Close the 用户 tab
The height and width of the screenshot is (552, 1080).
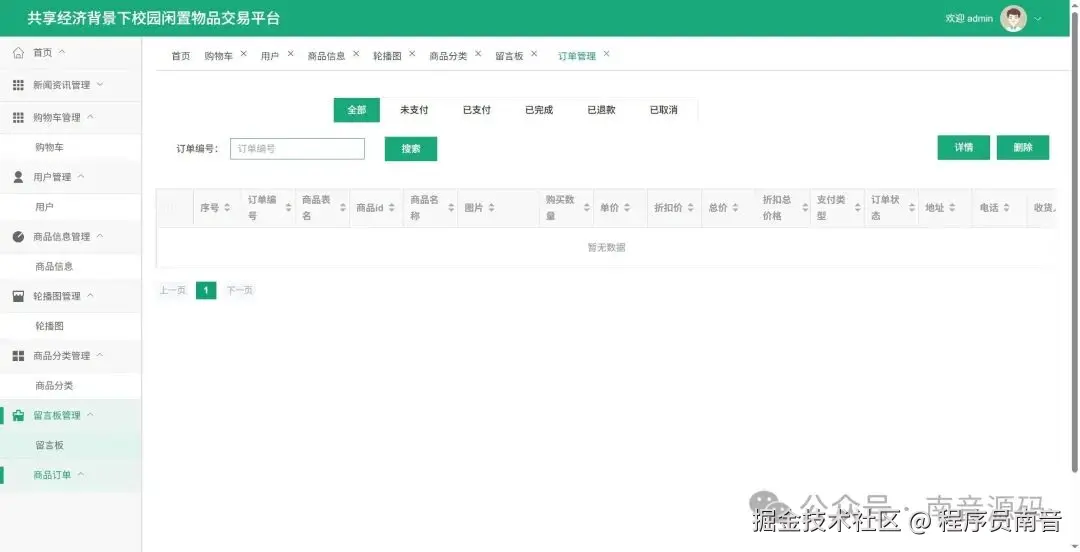pos(290,54)
